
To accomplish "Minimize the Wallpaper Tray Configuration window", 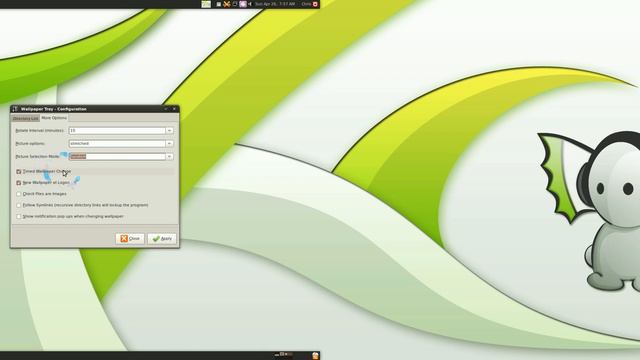I will (x=166, y=109).
